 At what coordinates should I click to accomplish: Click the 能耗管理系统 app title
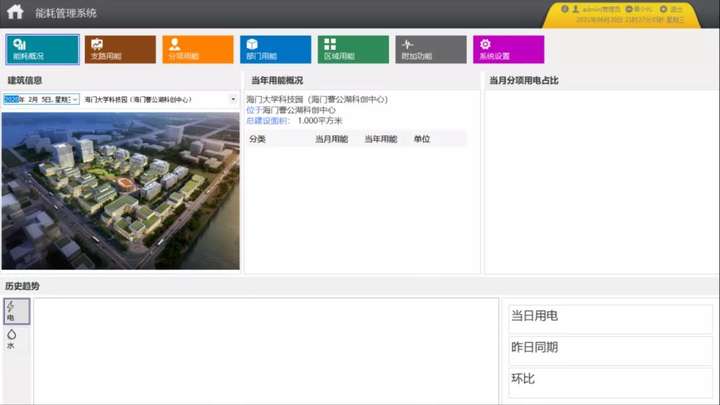(x=66, y=13)
